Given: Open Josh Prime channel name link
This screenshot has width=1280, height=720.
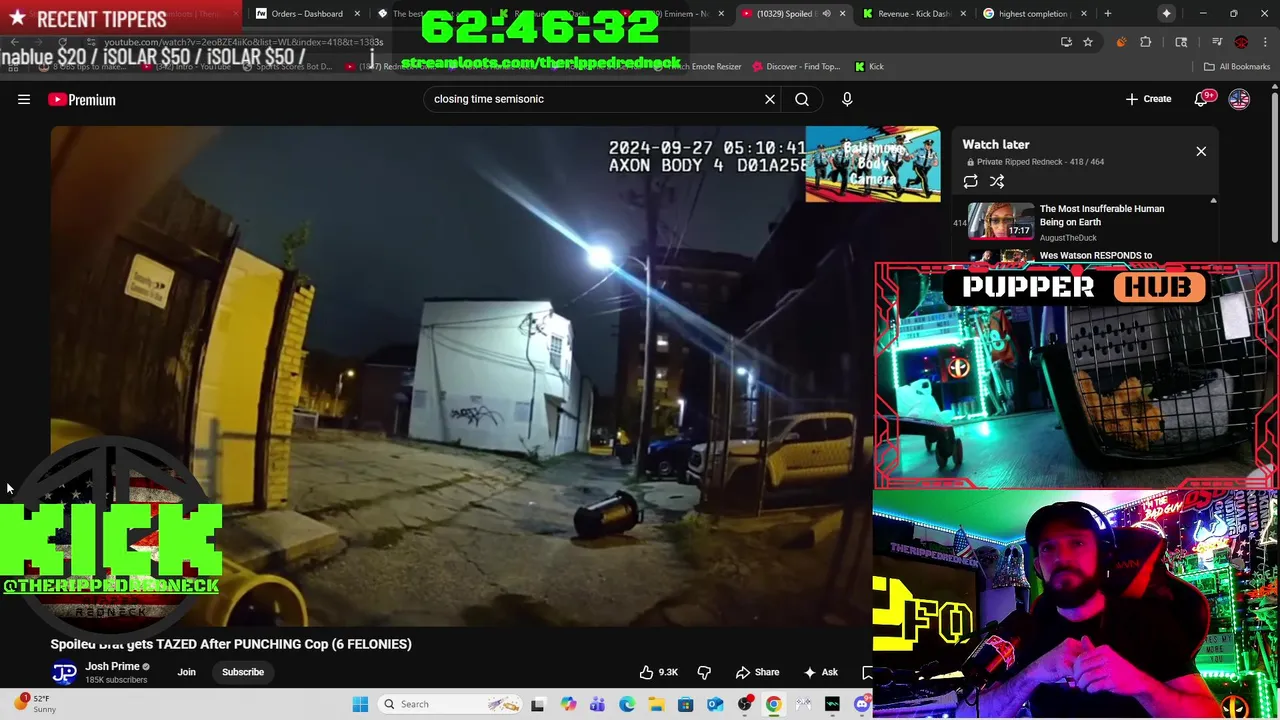Looking at the screenshot, I should coord(112,666).
